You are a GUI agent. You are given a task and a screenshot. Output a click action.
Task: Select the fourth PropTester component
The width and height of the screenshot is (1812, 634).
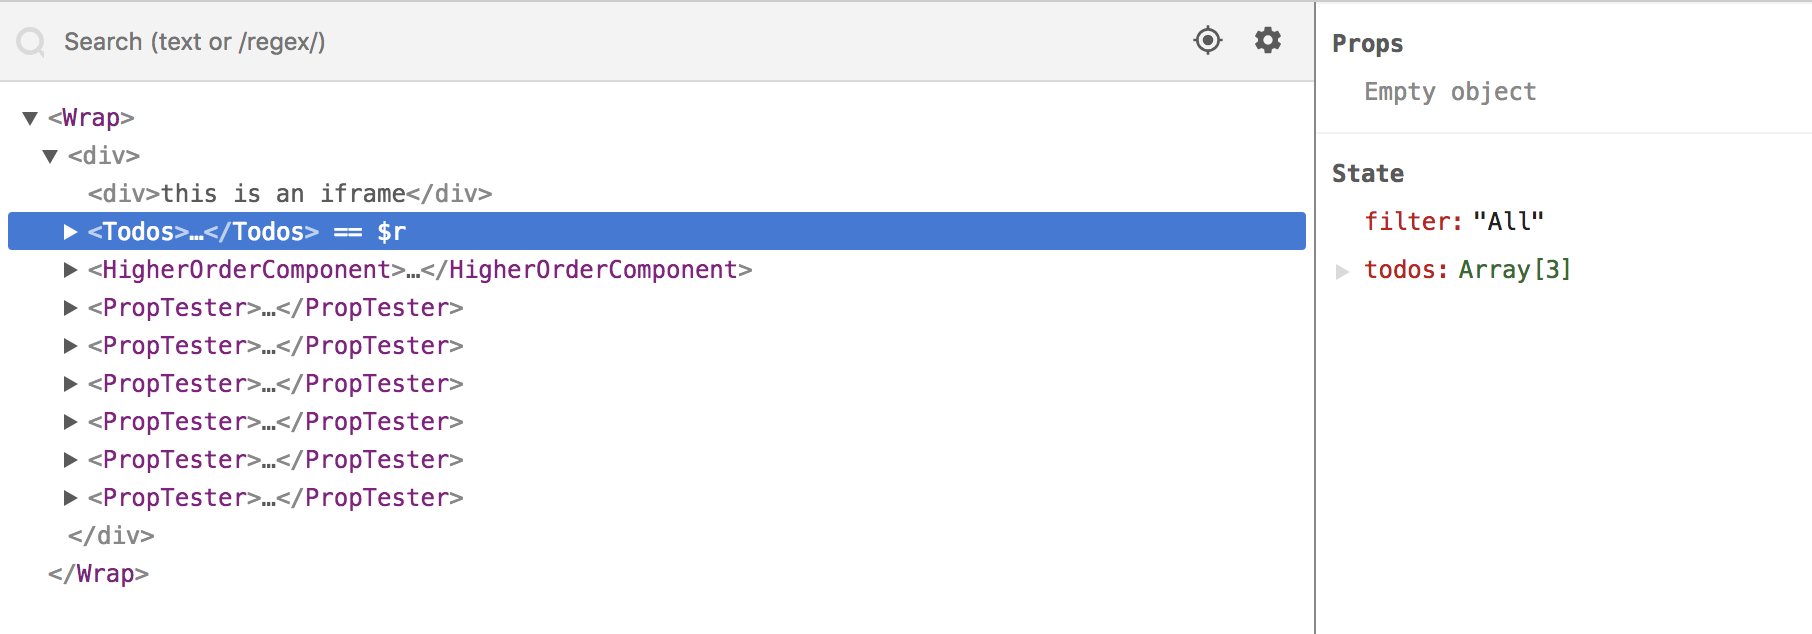(275, 421)
